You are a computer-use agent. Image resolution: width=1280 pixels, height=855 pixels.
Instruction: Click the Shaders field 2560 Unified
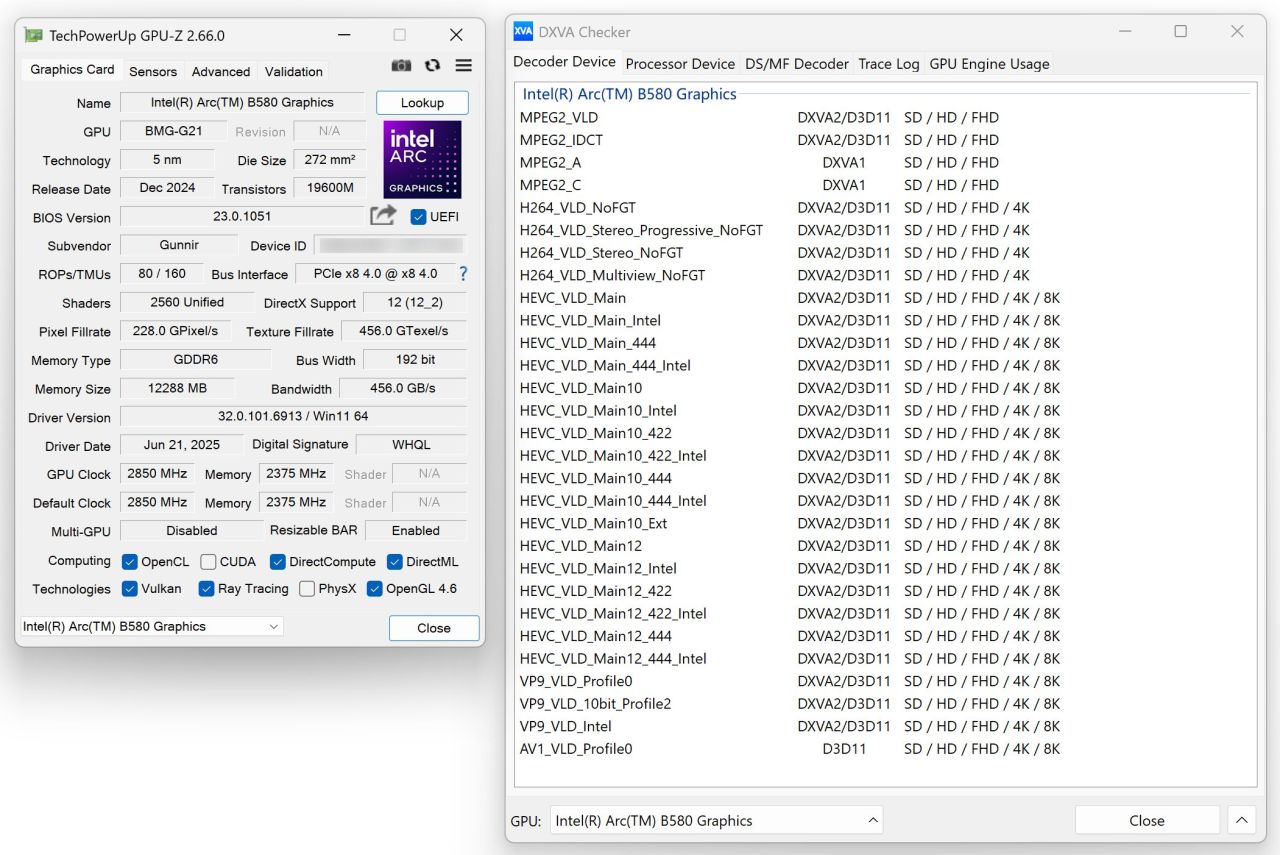click(x=187, y=303)
